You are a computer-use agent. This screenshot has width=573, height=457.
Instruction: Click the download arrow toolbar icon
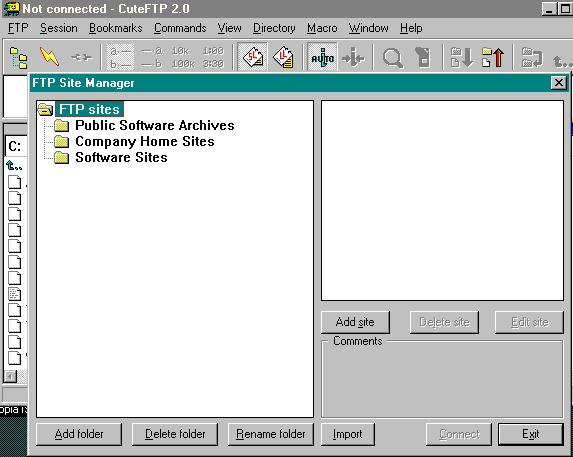pos(462,57)
